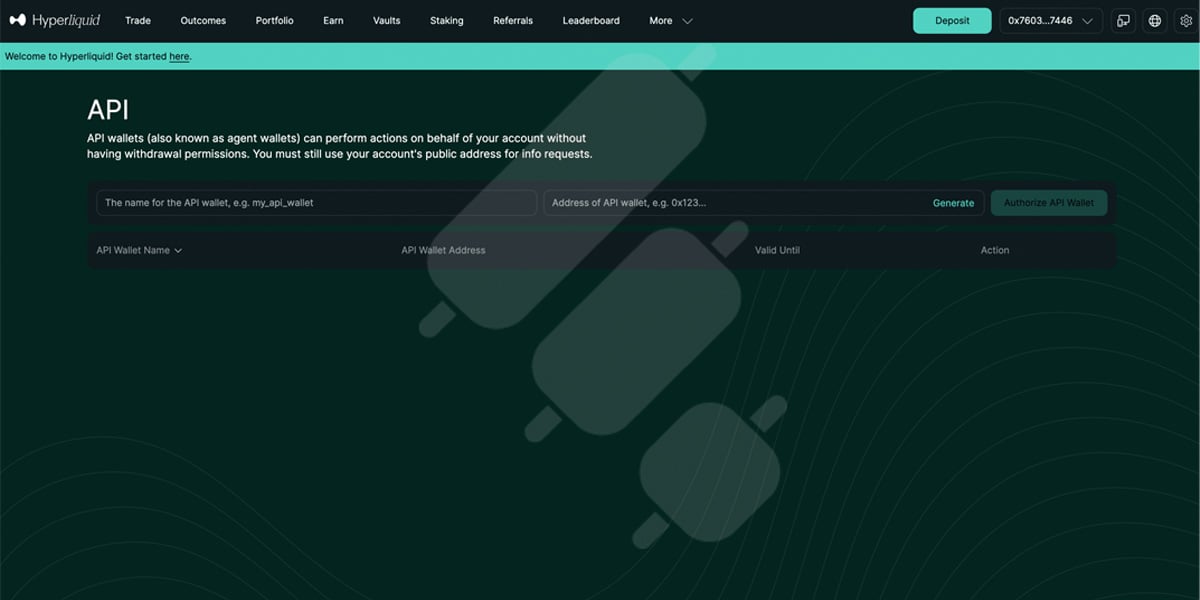Sort by API Wallet Name column
Image resolution: width=1200 pixels, height=600 pixels.
(x=139, y=250)
